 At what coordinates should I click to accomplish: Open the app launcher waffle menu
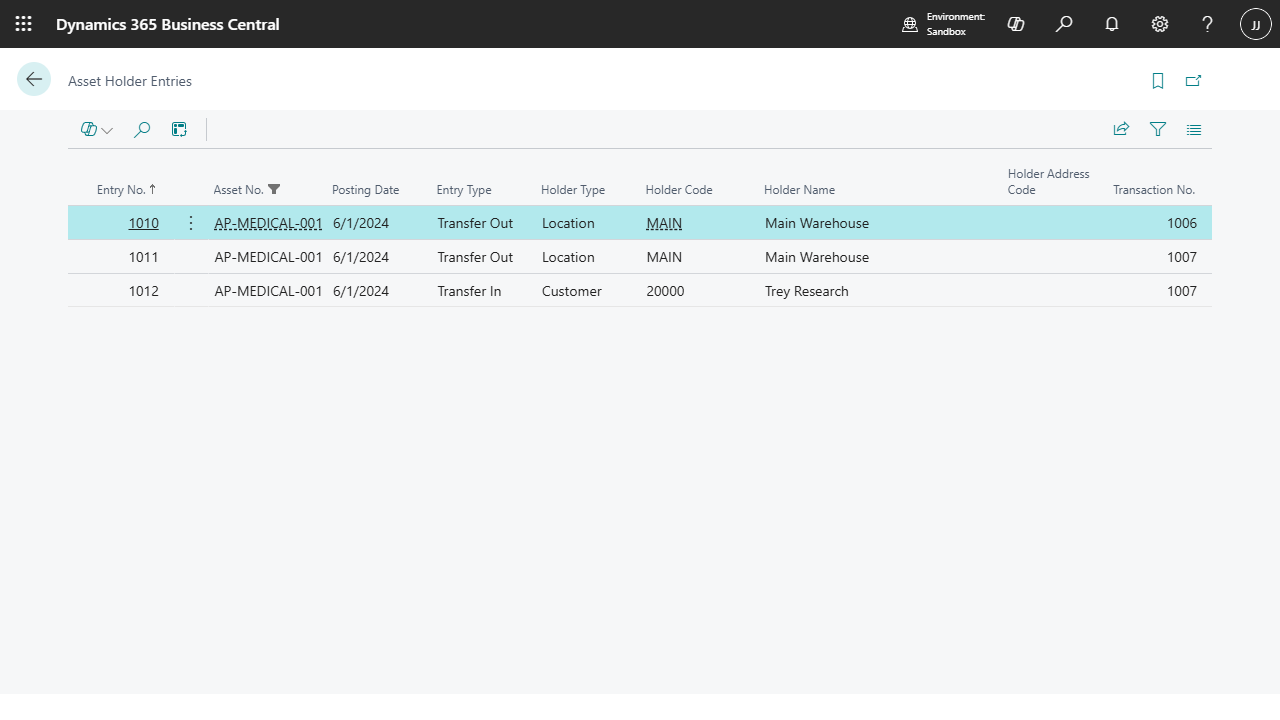coord(23,24)
